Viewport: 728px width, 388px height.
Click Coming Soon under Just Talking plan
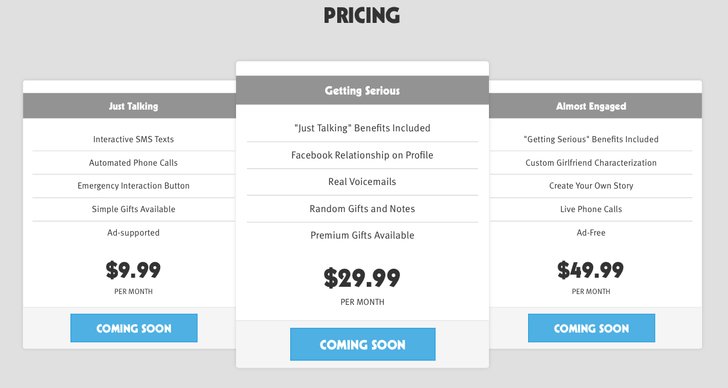134,328
